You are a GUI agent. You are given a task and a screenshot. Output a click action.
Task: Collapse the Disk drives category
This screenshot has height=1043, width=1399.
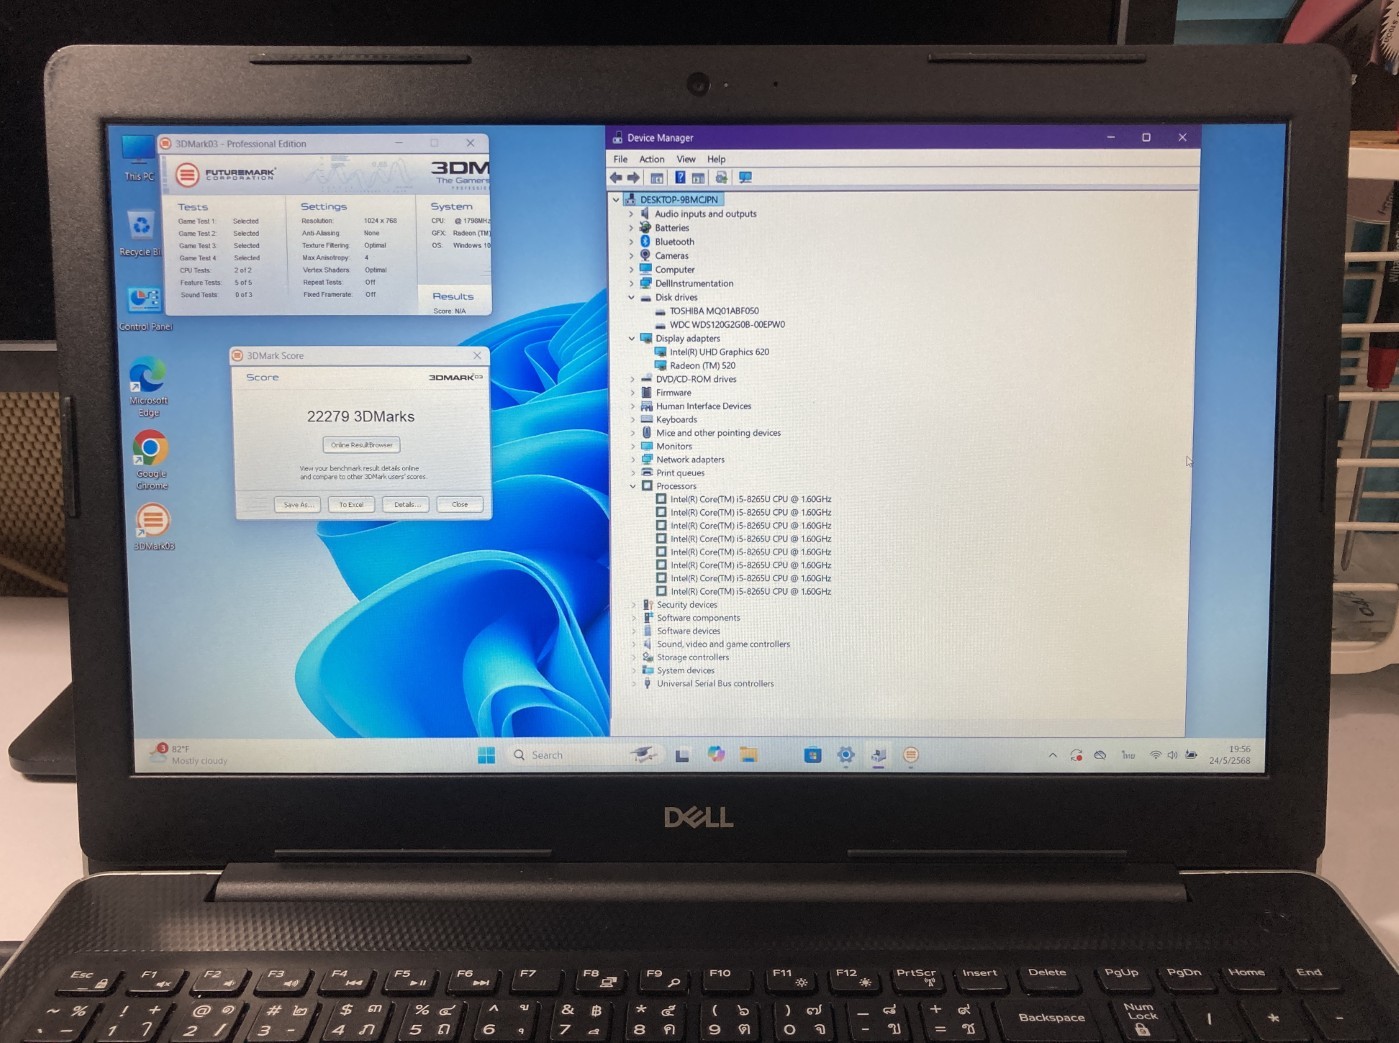click(x=631, y=297)
